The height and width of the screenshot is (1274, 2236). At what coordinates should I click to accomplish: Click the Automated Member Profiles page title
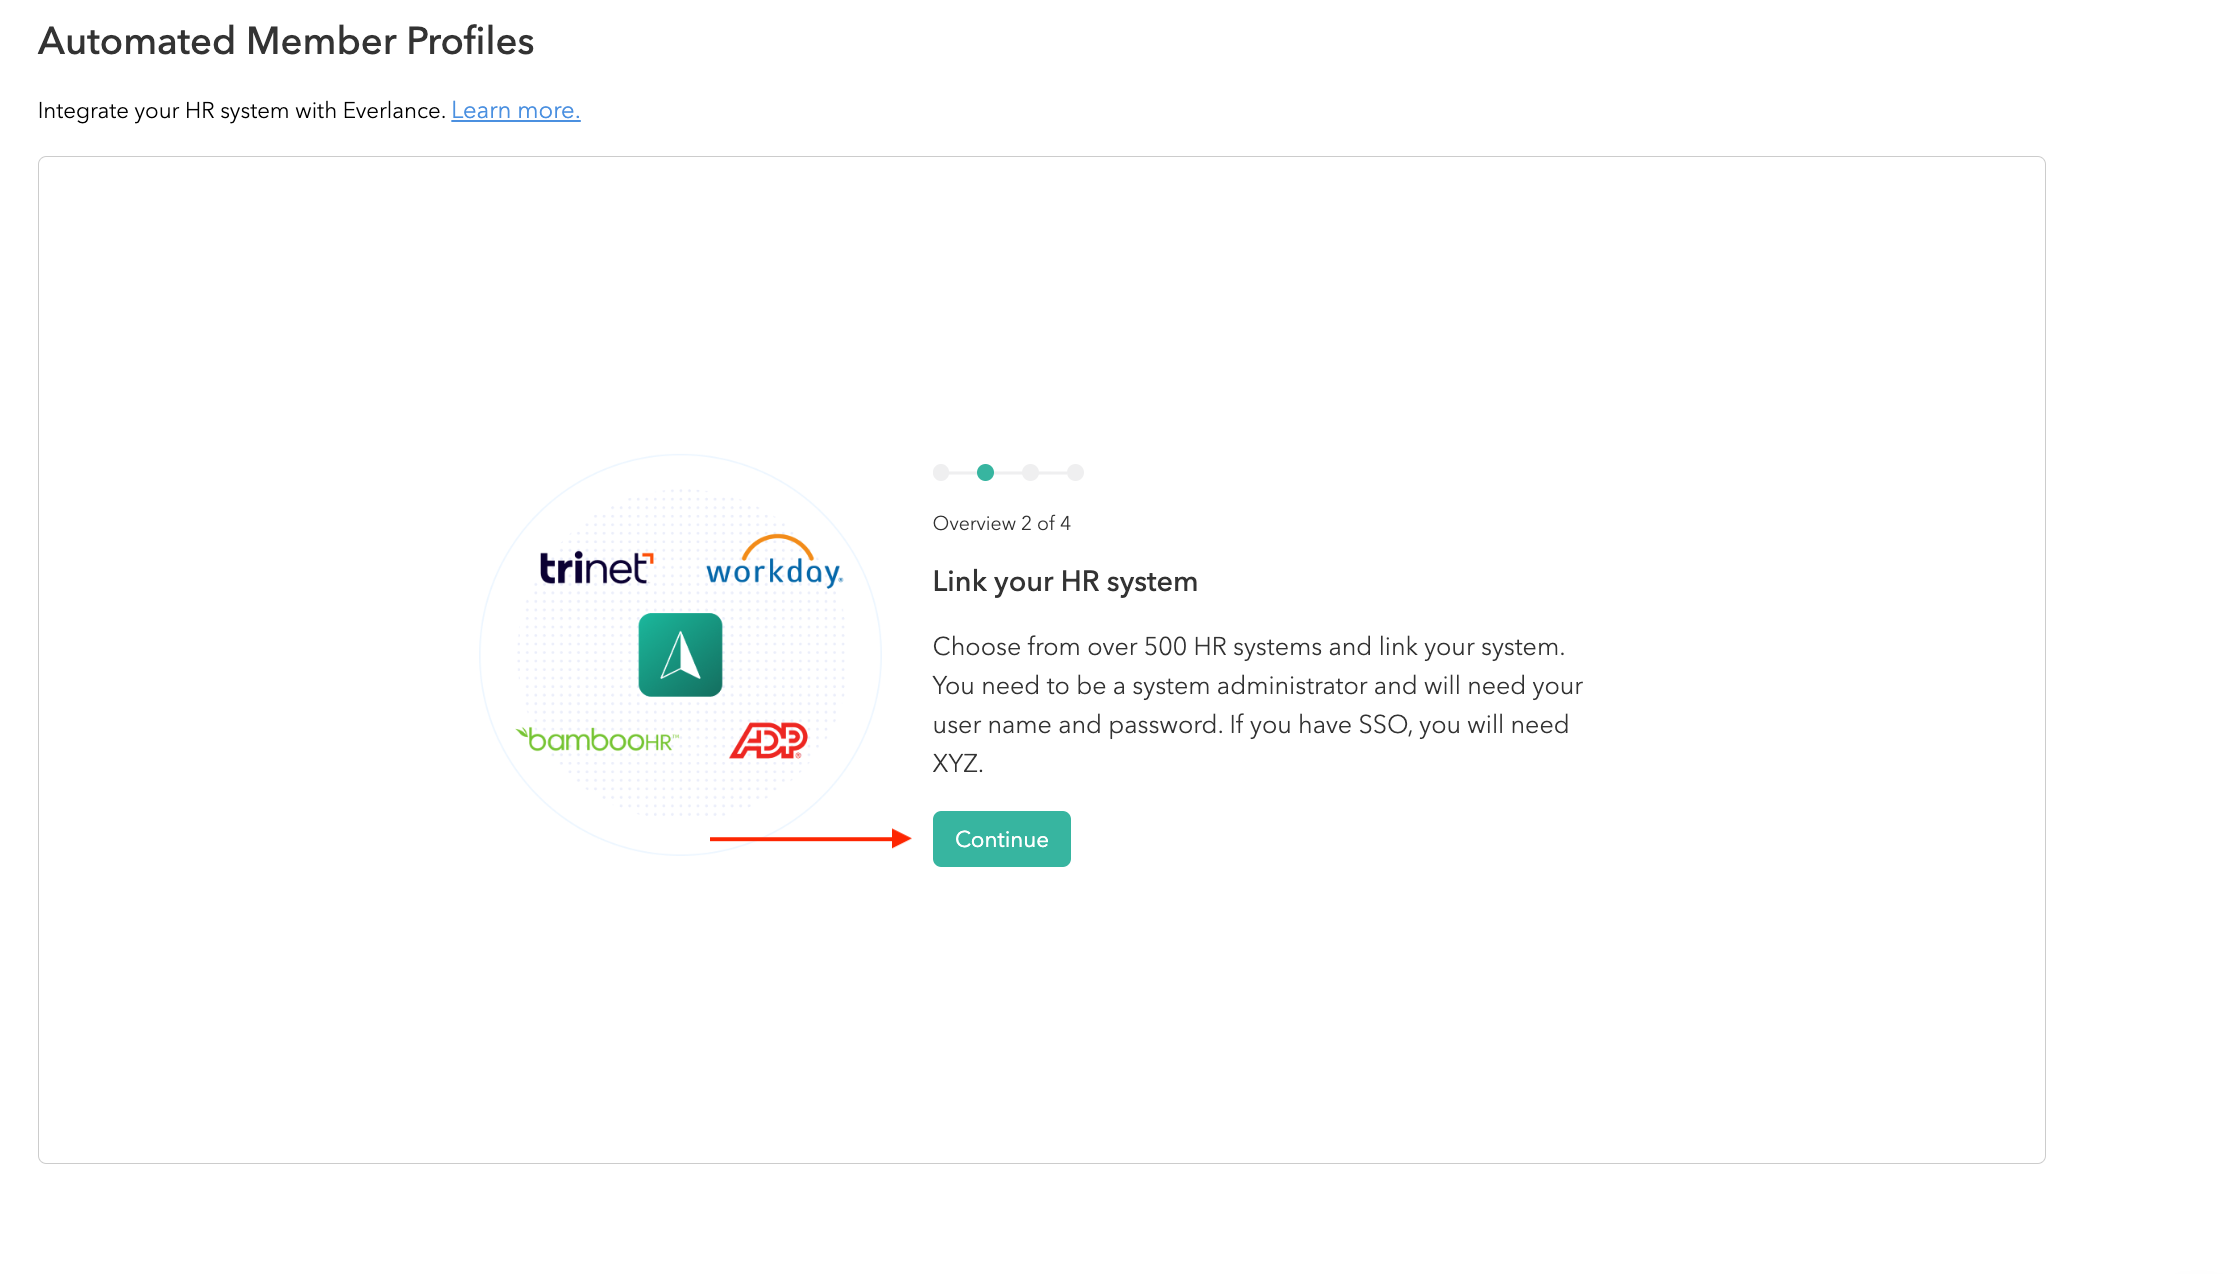tap(286, 41)
